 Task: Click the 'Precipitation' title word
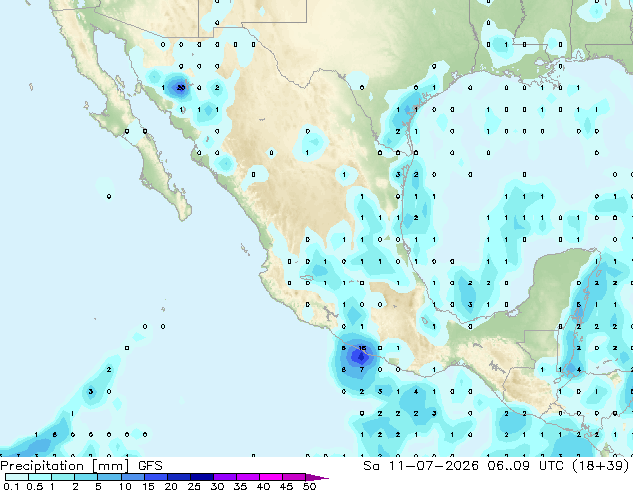point(42,466)
